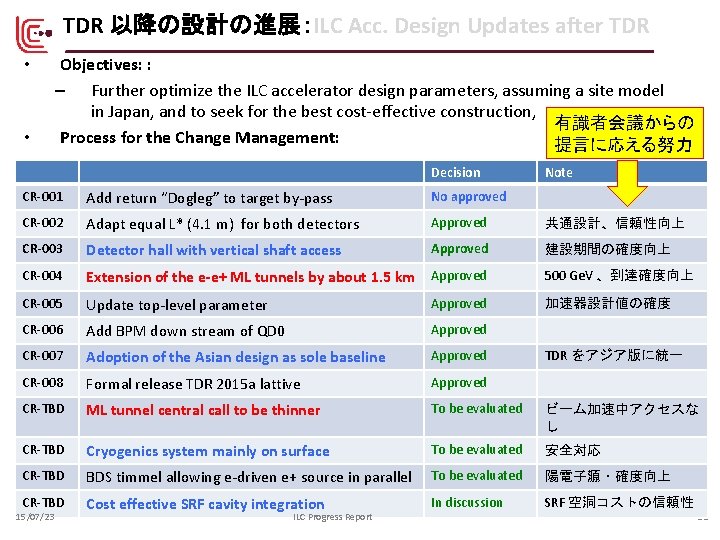Click "Add BPM down stream of QD0"
Image resolution: width=720 pixels, height=540 pixels.
pyautogui.click(x=185, y=331)
